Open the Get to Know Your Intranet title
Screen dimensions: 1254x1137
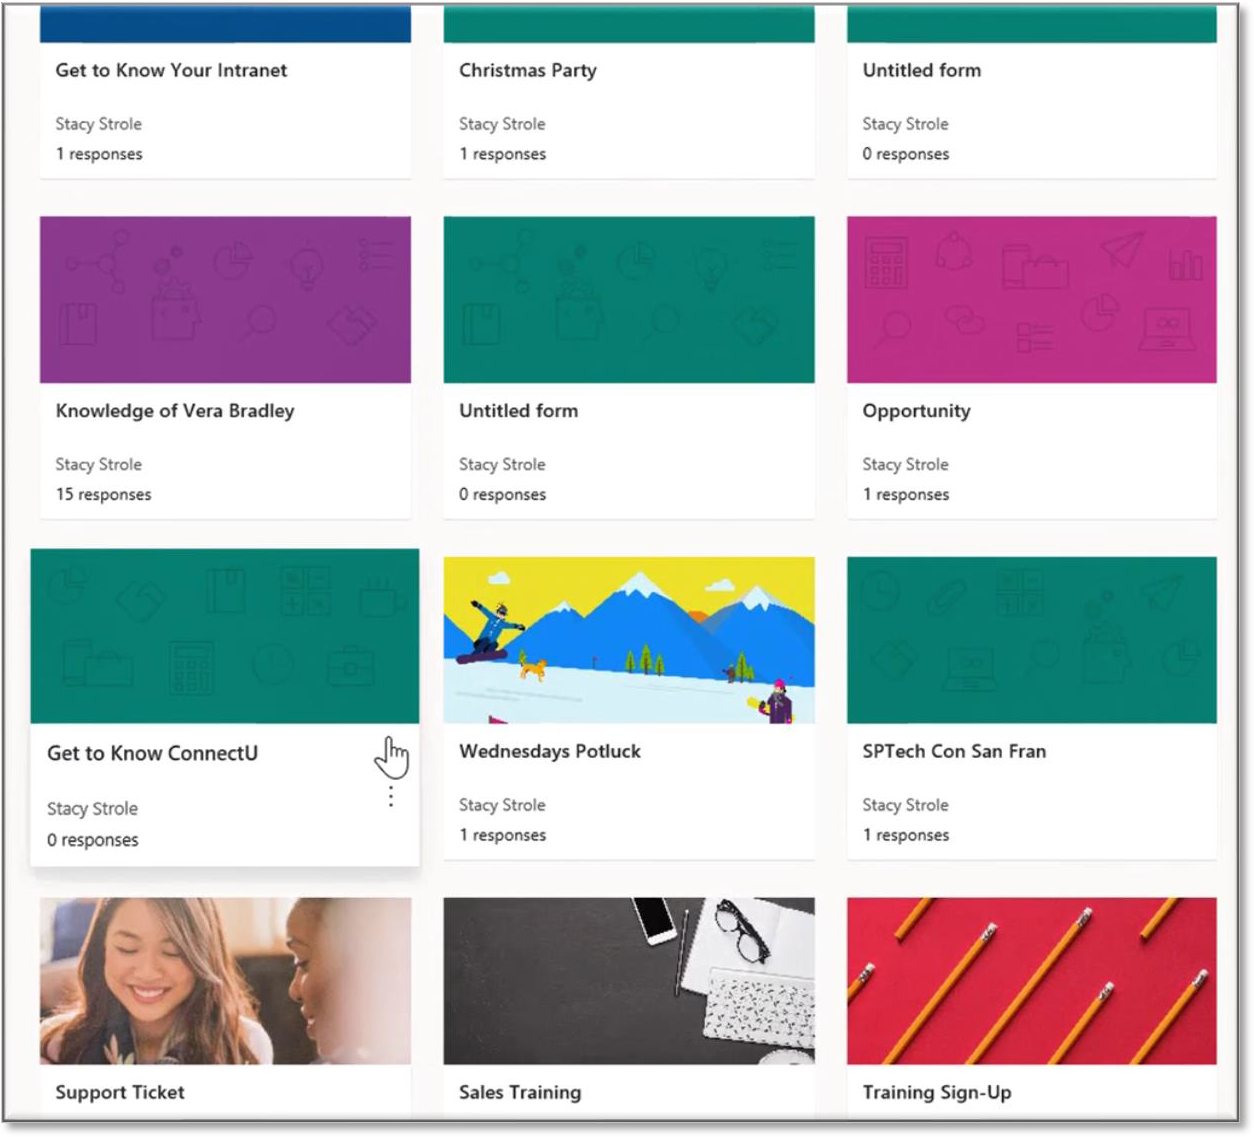click(171, 70)
